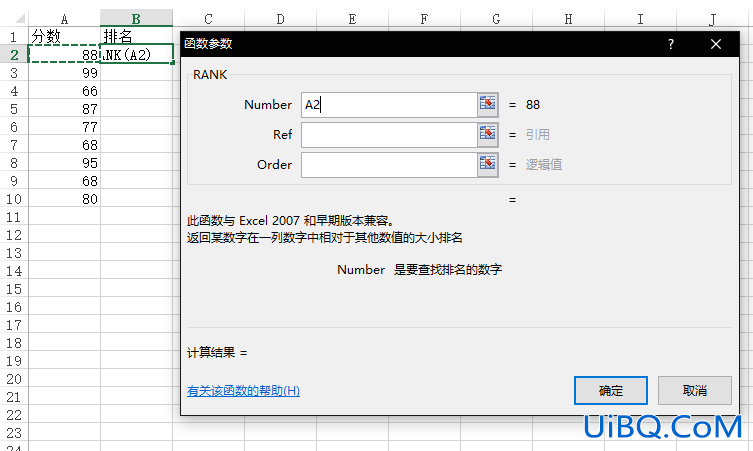This screenshot has height=451, width=753.
Task: Click cell B1 containing 排名
Action: pyautogui.click(x=136, y=37)
